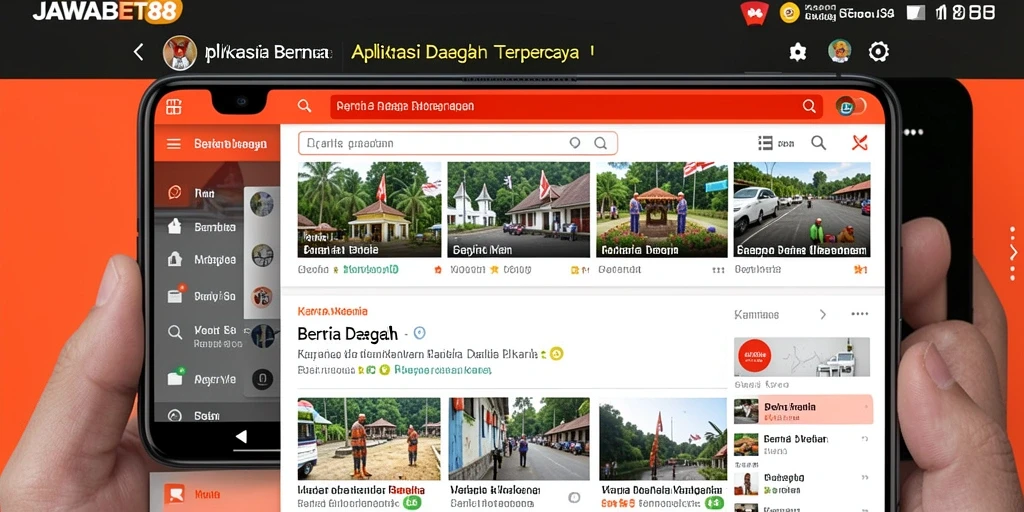Tap the magnifier inside the white search field
The image size is (1024, 512).
[600, 143]
